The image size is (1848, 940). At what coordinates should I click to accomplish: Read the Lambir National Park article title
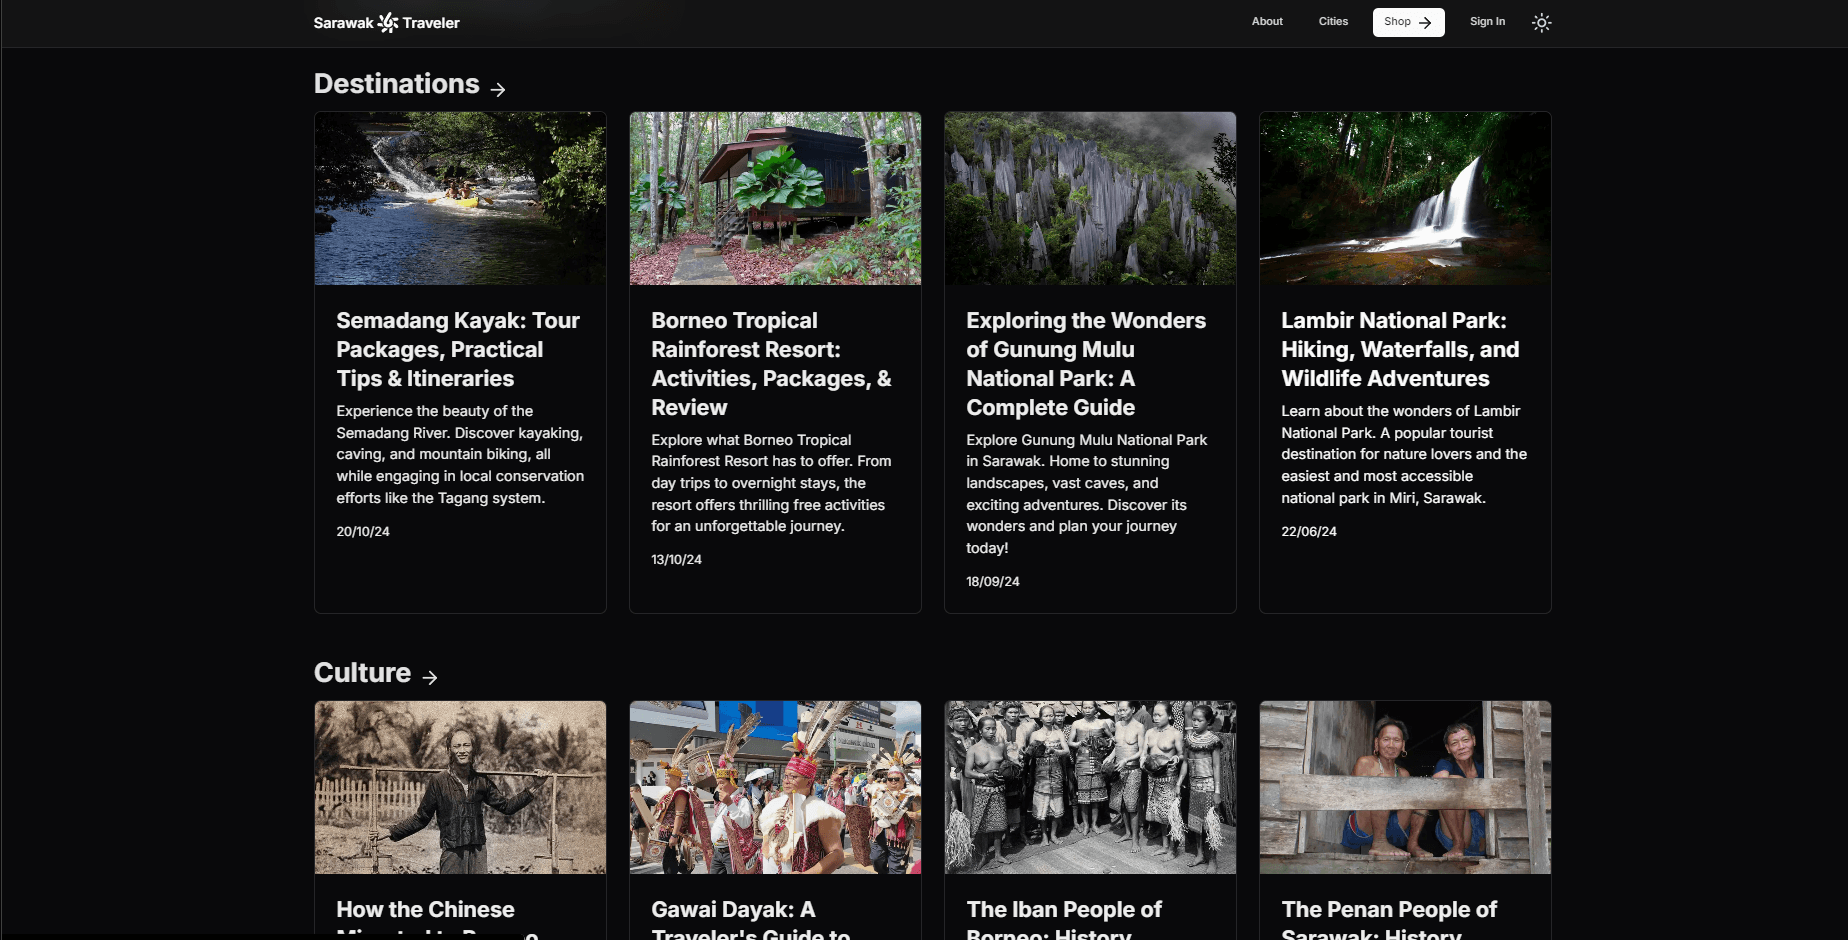tap(1399, 349)
